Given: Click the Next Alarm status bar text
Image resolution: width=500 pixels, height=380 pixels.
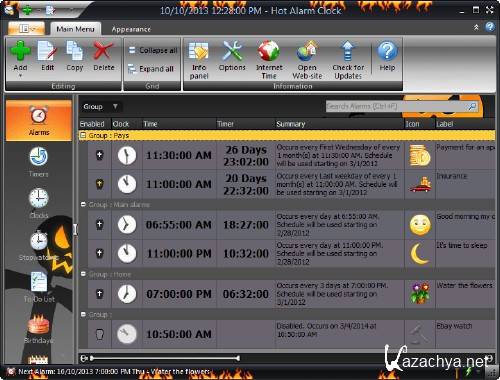Looking at the screenshot, I should point(114,371).
